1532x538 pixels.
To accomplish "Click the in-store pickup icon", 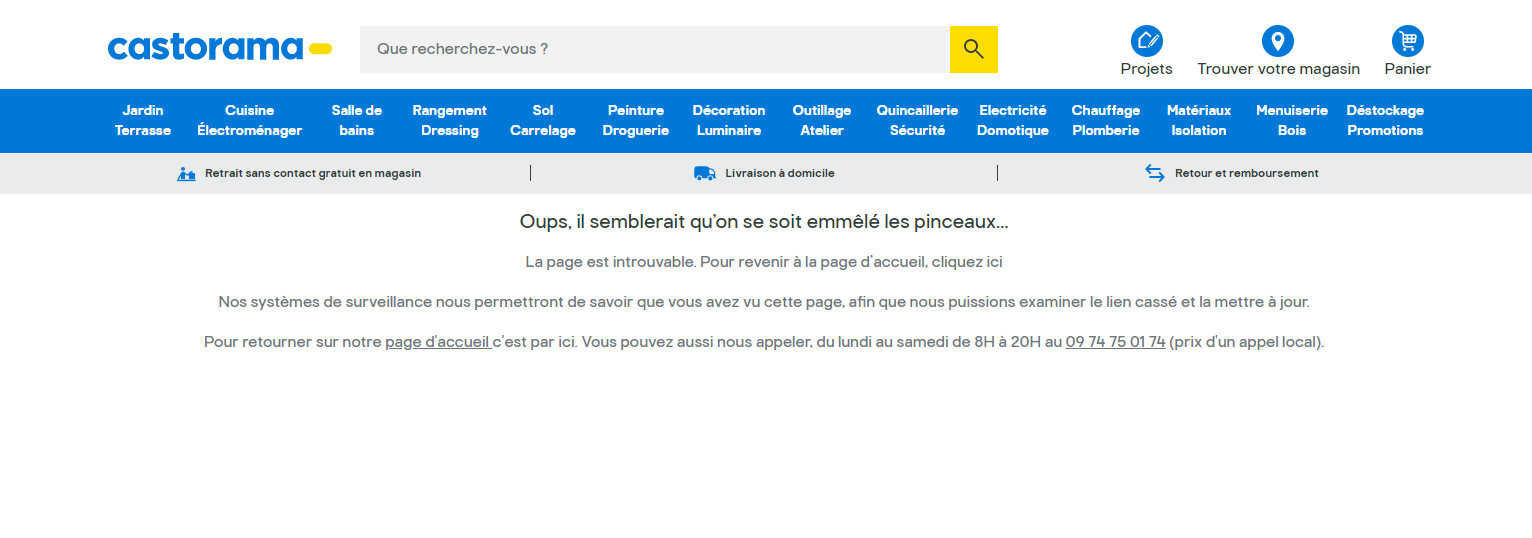I will click(x=186, y=173).
